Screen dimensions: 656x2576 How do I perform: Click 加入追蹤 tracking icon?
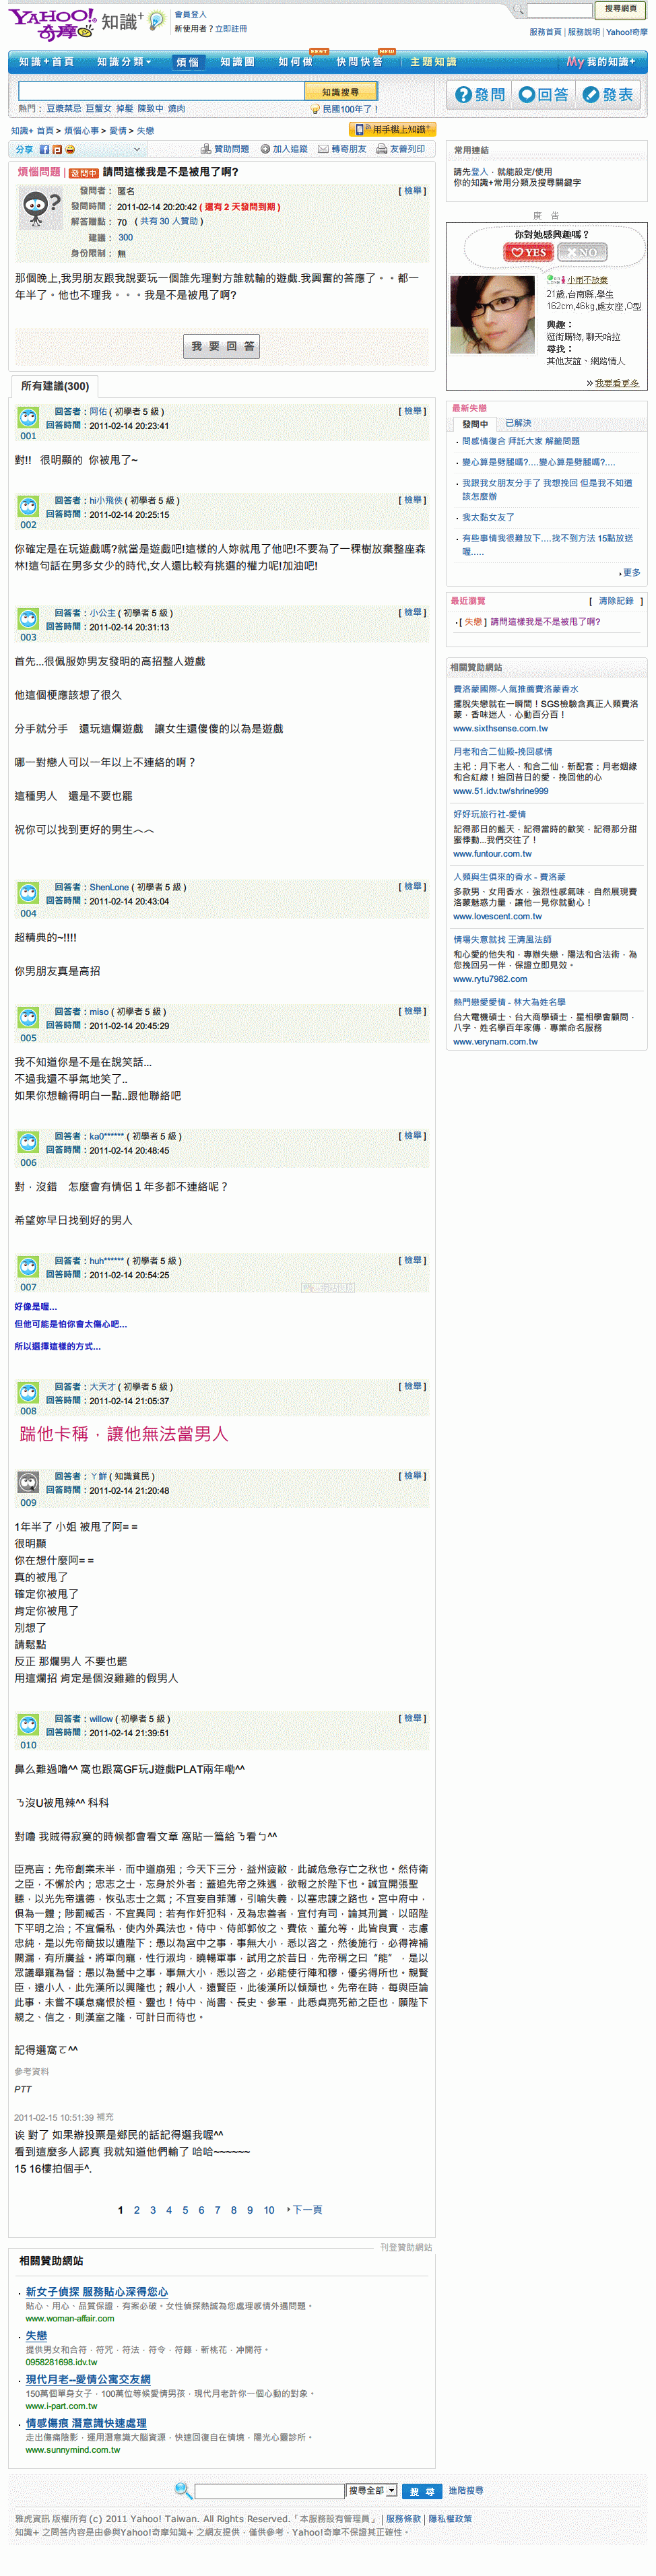tap(265, 149)
